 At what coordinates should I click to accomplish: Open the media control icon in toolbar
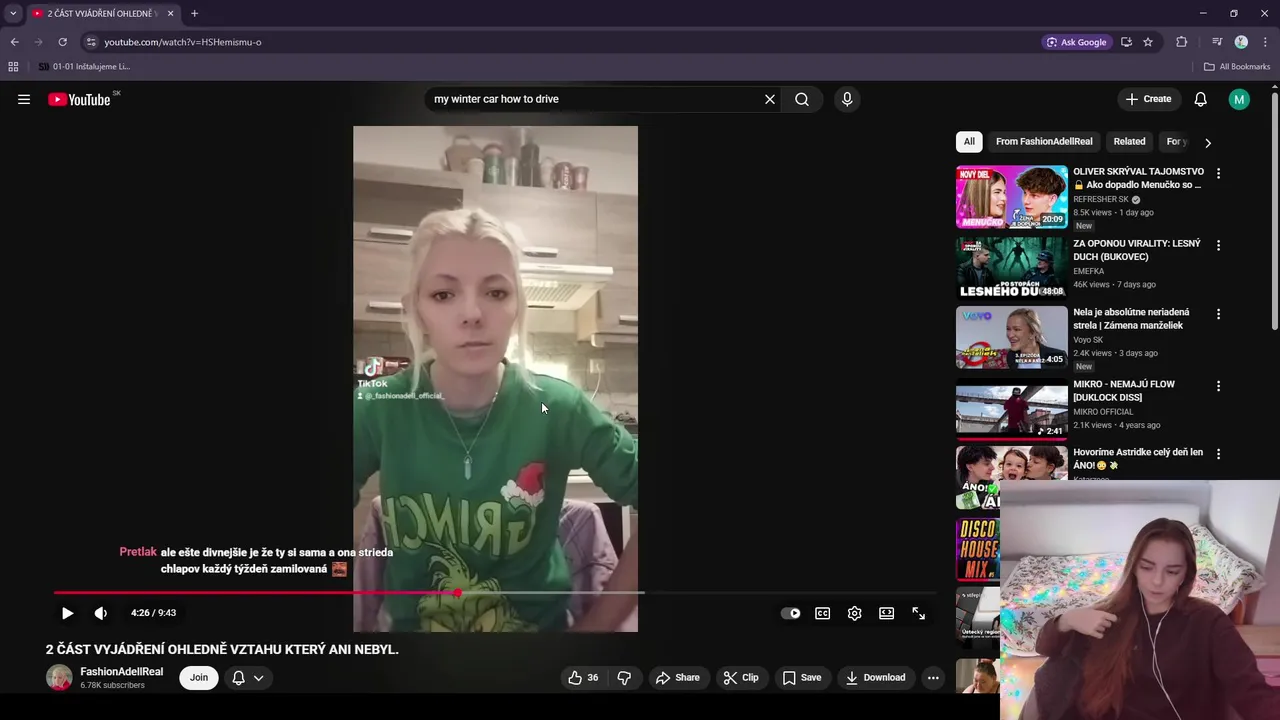[x=1217, y=42]
